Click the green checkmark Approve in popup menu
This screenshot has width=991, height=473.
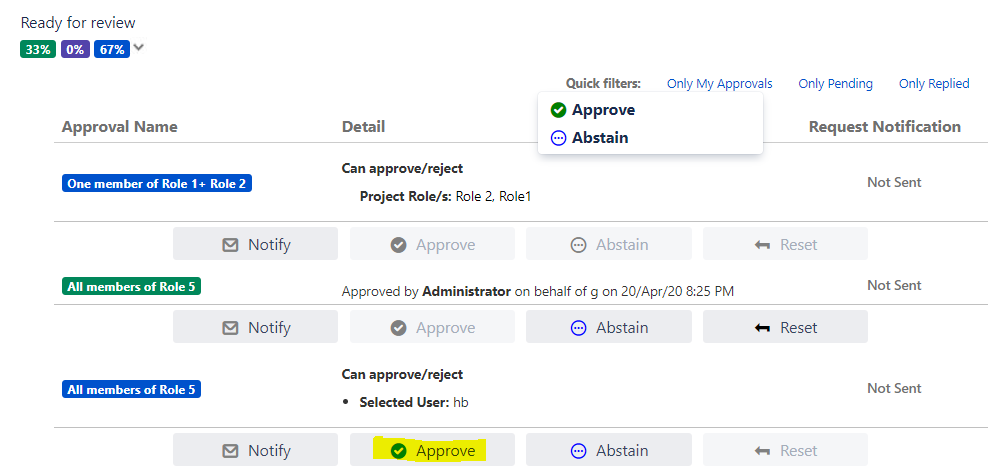(x=559, y=110)
